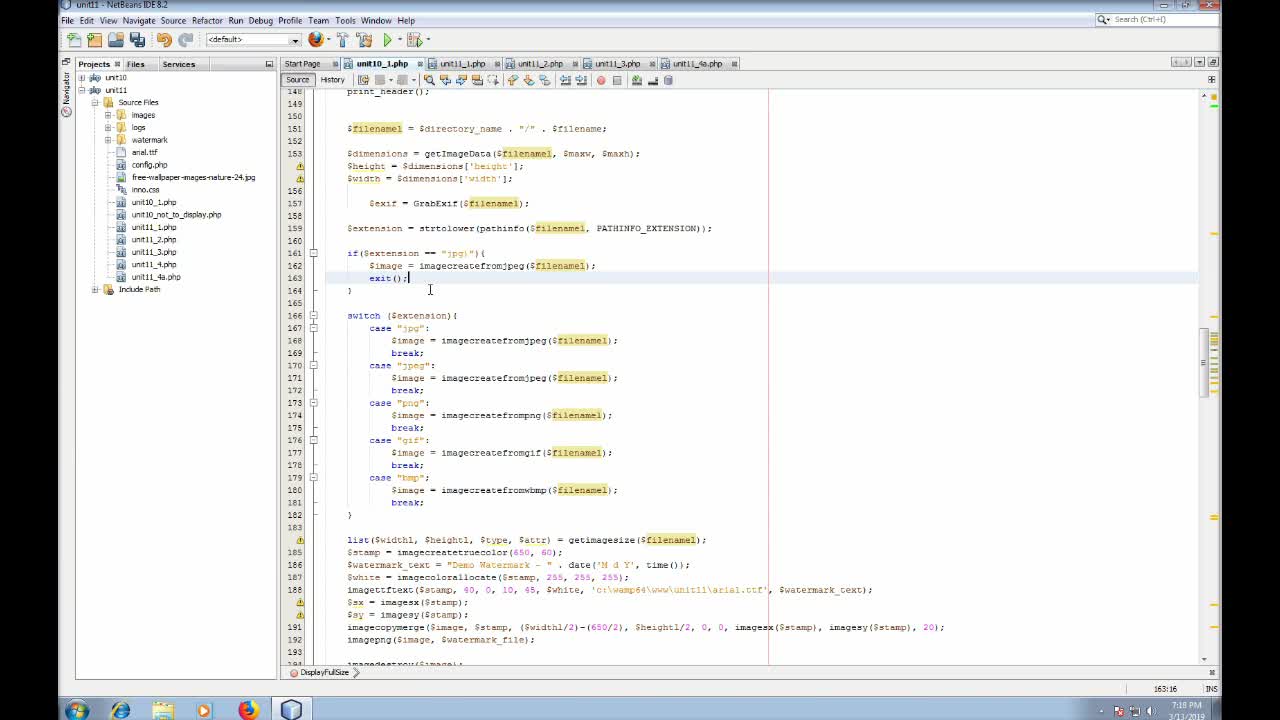
Task: Collapse the switch statement code fold
Action: click(x=313, y=315)
